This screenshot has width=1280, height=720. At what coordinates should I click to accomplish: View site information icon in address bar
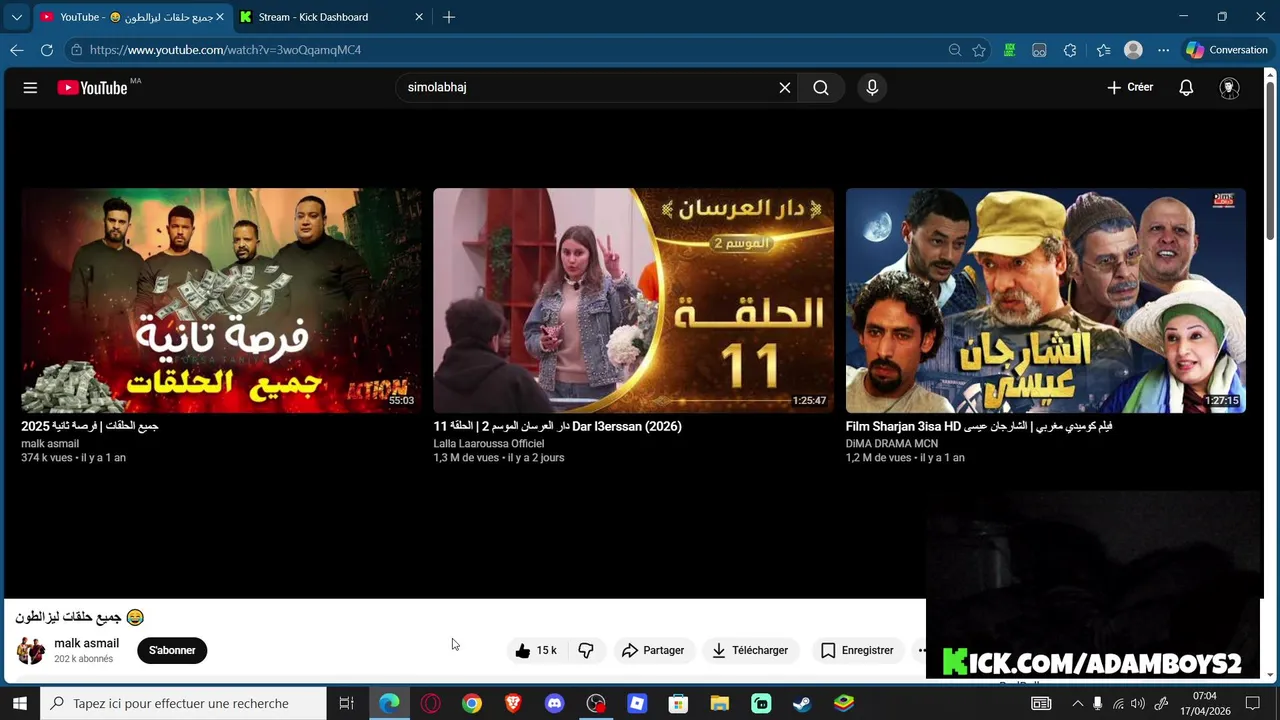coord(77,50)
